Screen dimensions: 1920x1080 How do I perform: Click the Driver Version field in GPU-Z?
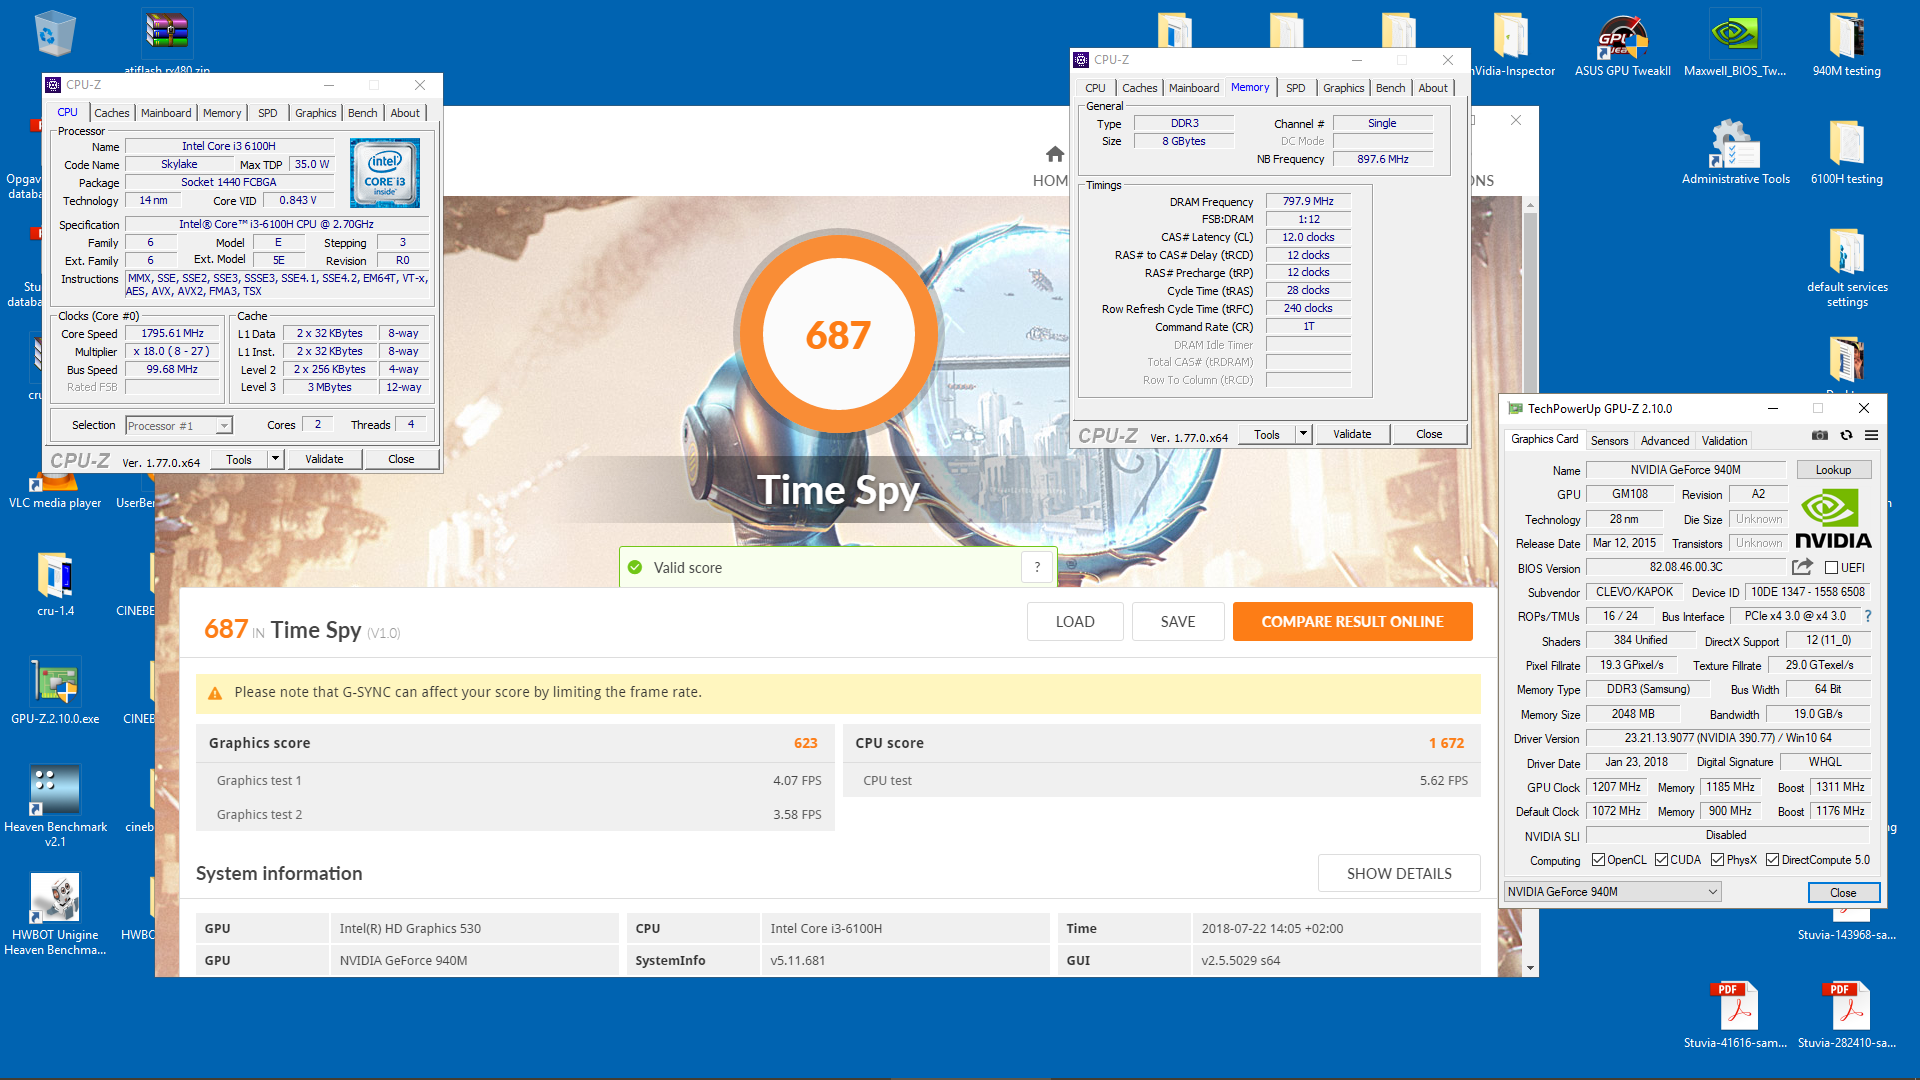(1727, 738)
